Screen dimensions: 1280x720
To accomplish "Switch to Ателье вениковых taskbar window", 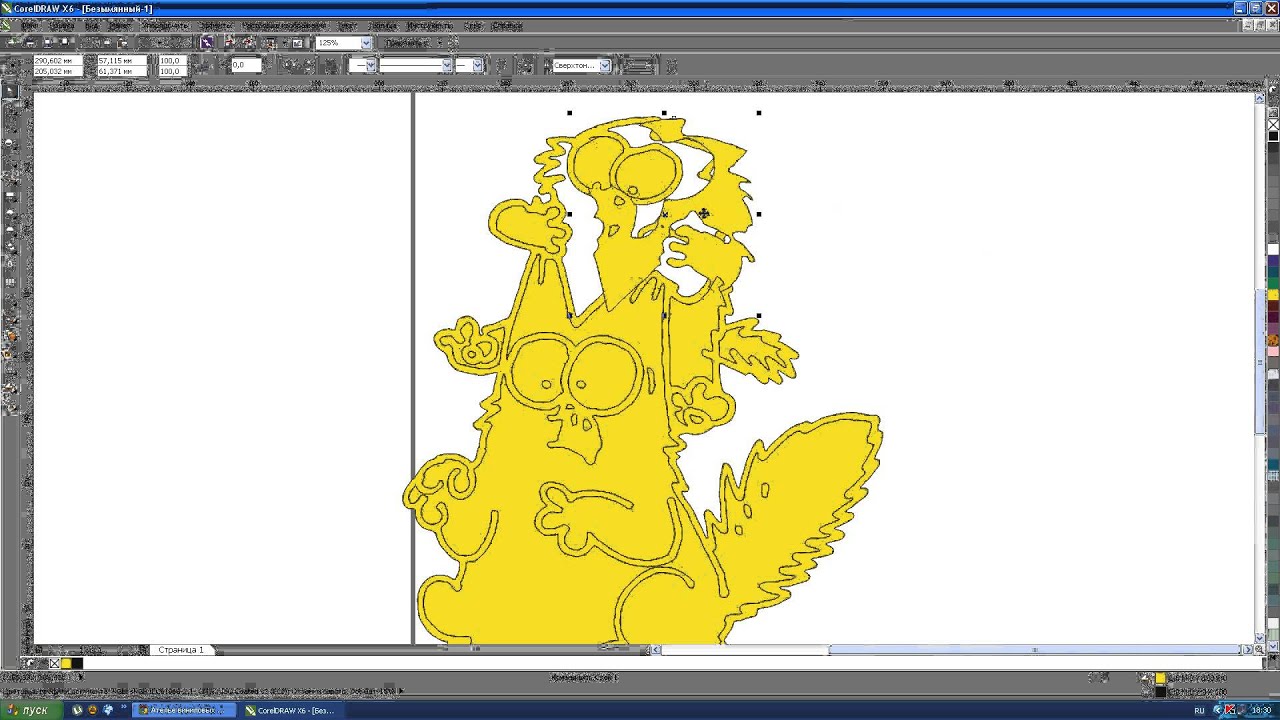I will pos(184,710).
